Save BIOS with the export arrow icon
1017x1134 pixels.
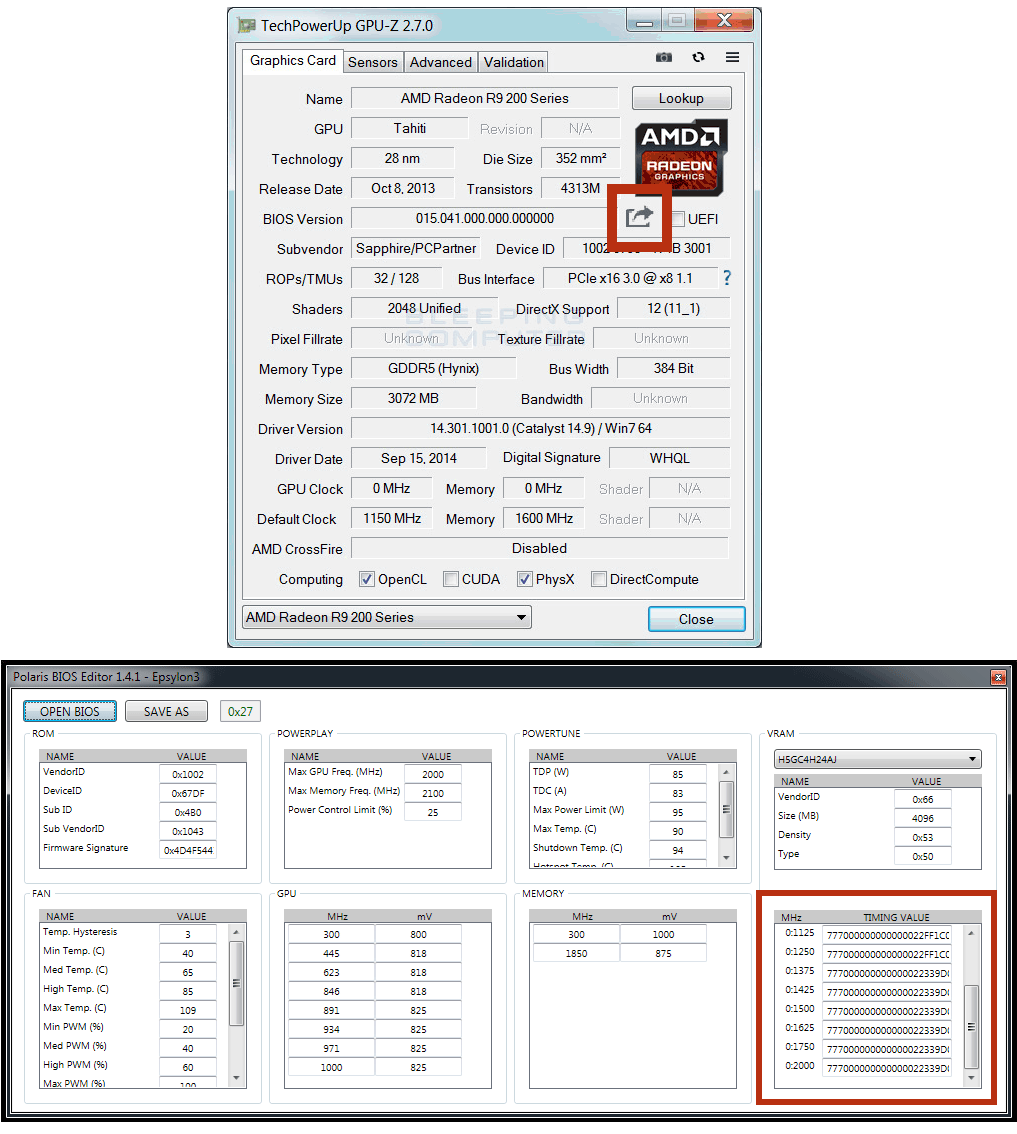639,216
